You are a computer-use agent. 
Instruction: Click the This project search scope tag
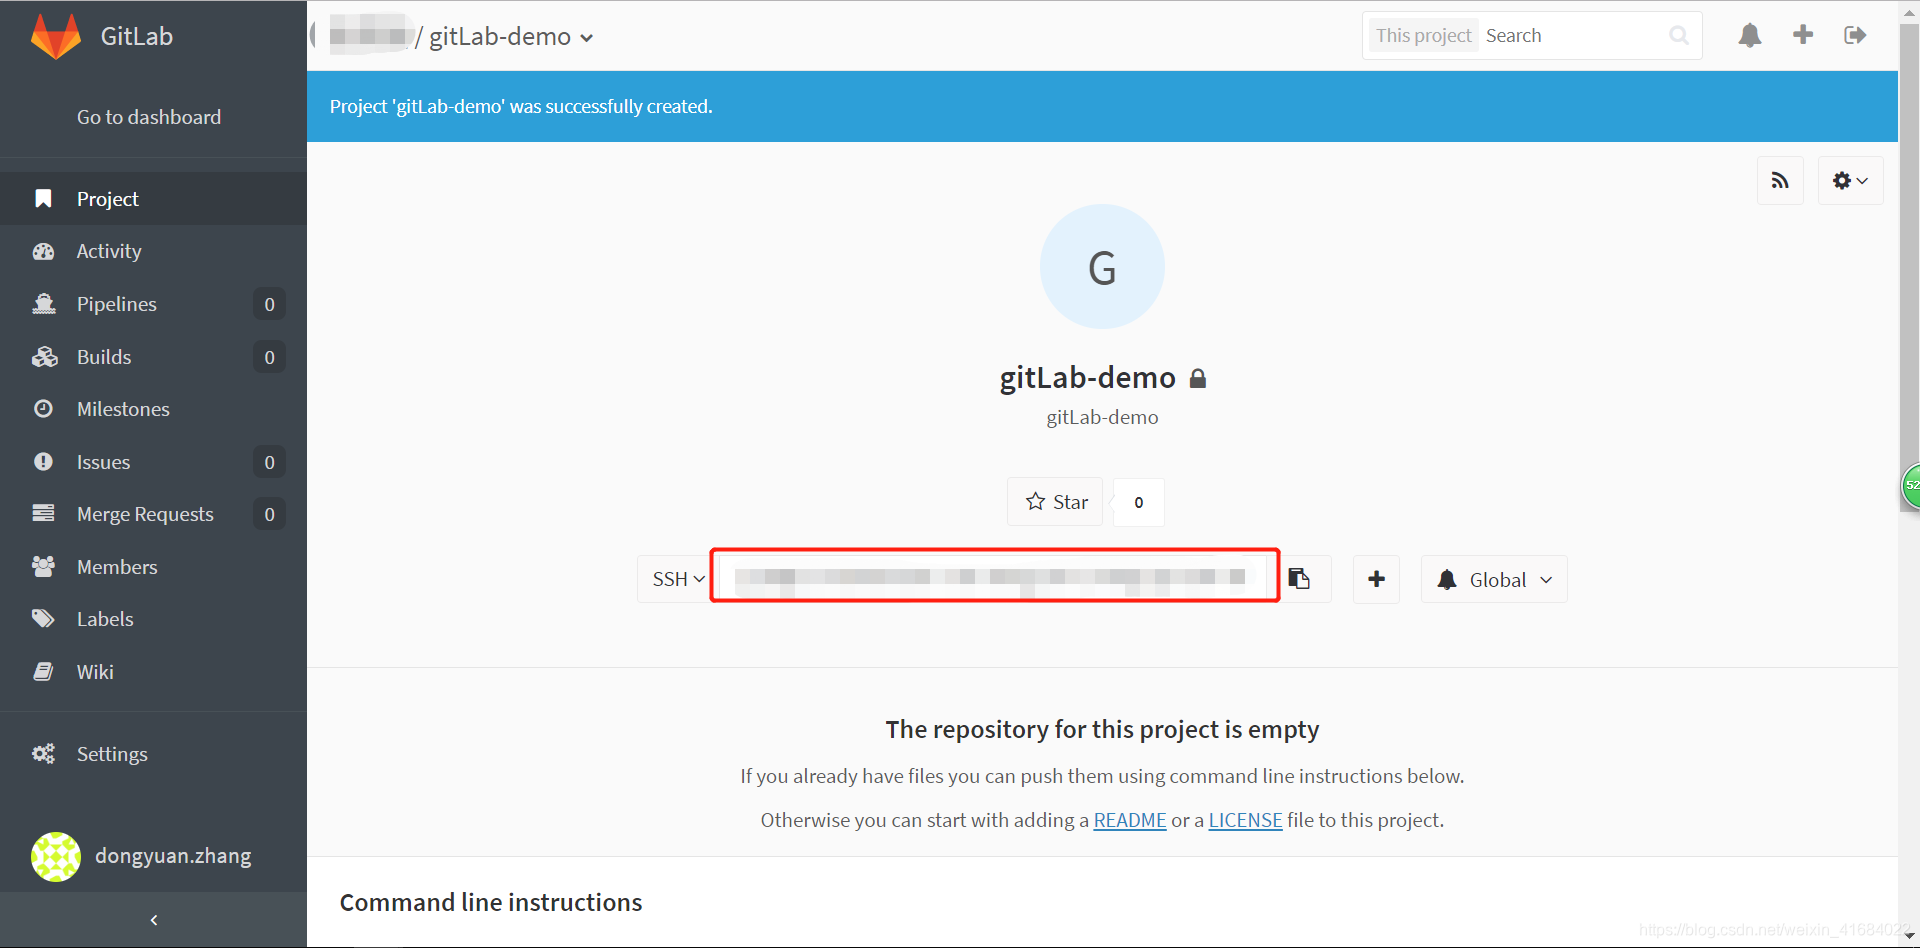pos(1423,36)
